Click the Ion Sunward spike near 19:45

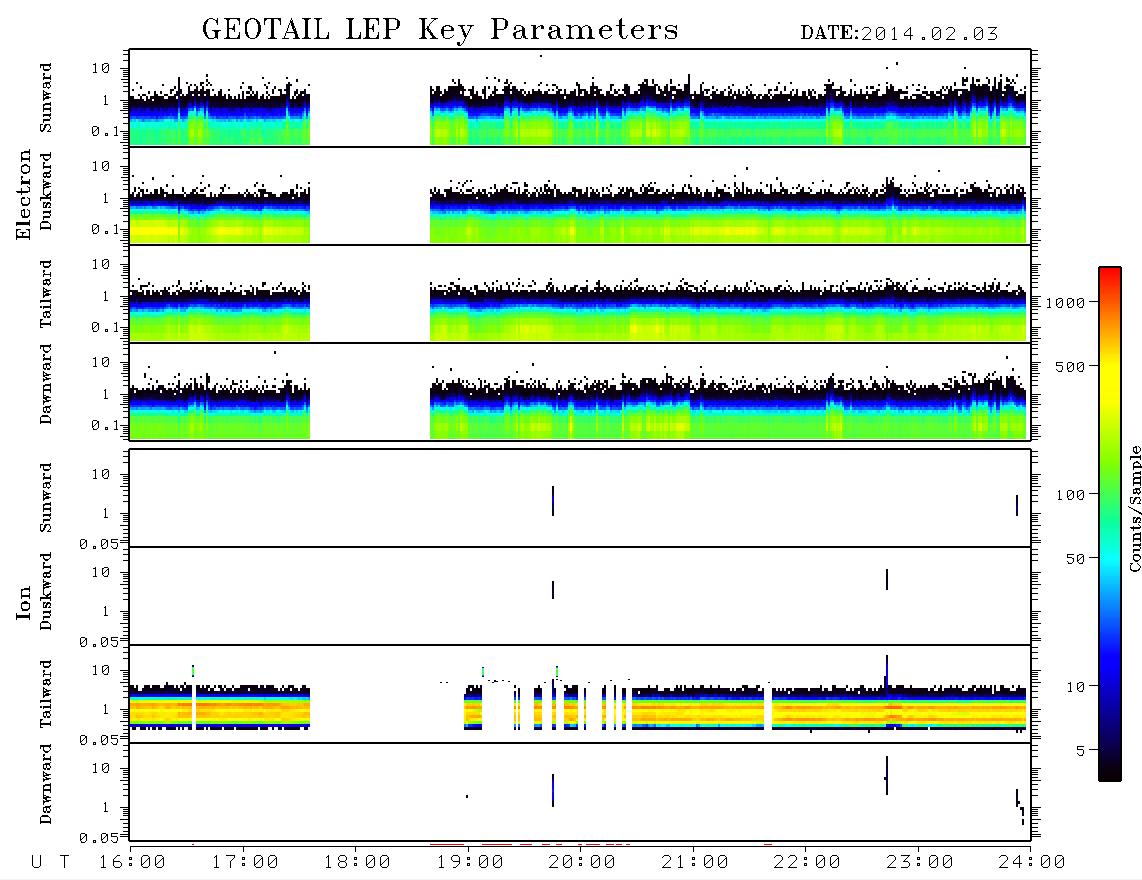pos(553,500)
